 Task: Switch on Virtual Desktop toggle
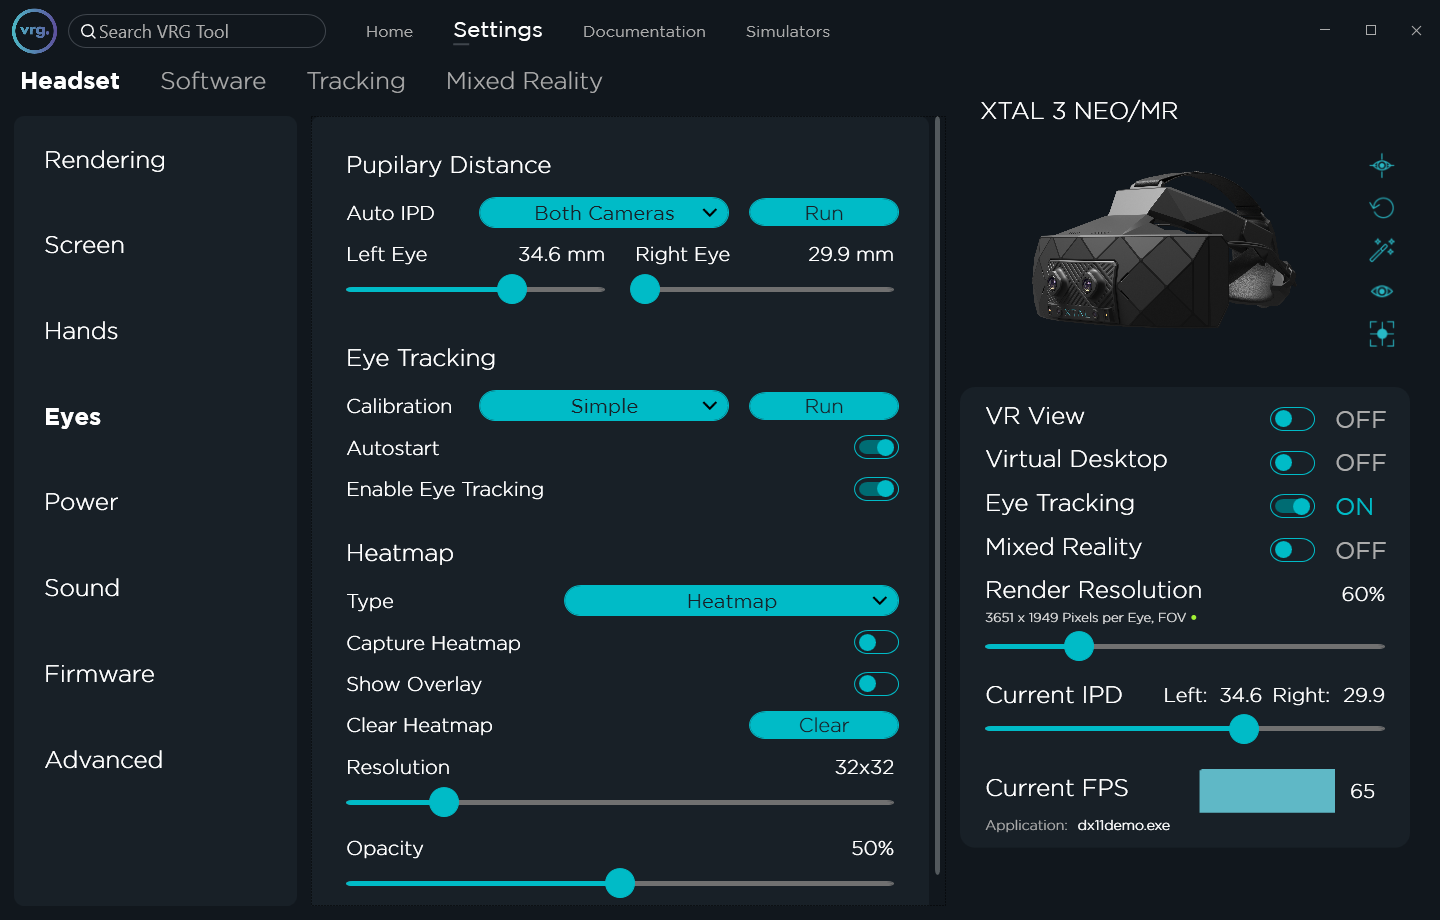(x=1292, y=463)
